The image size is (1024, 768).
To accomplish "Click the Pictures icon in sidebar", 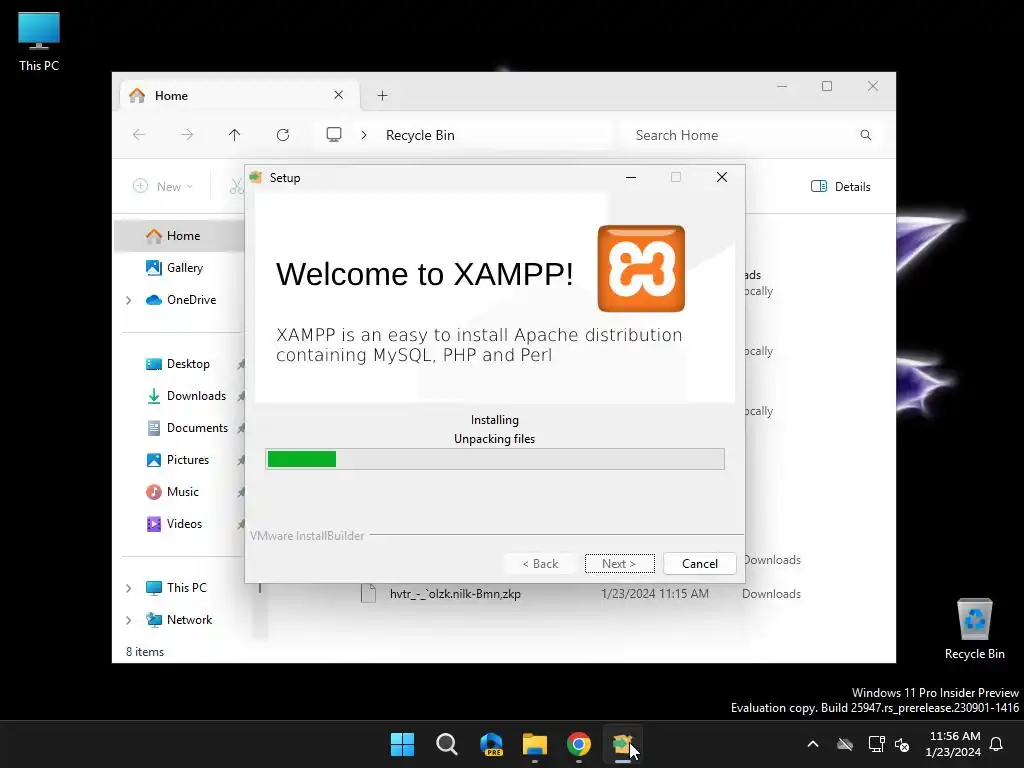I will coord(153,460).
